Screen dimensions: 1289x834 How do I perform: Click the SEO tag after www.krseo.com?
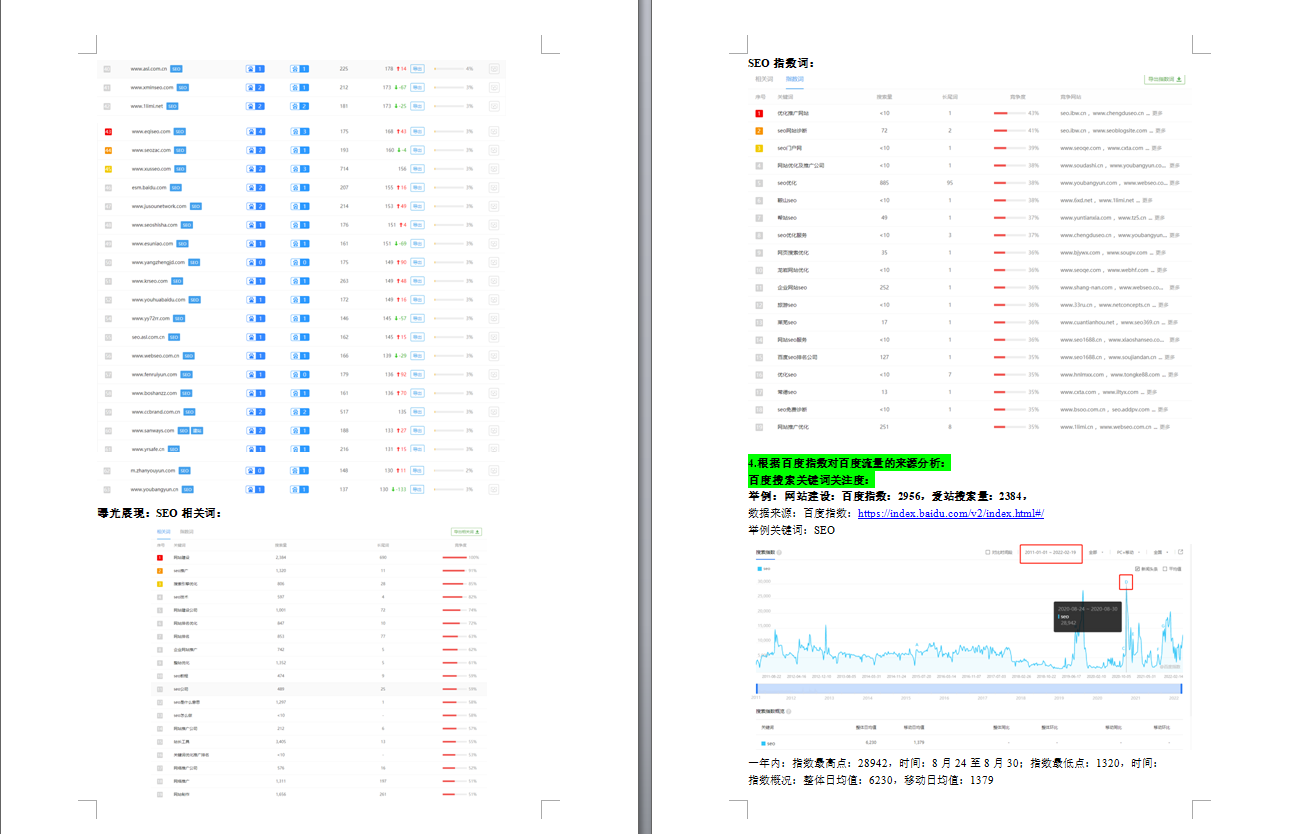[x=177, y=281]
